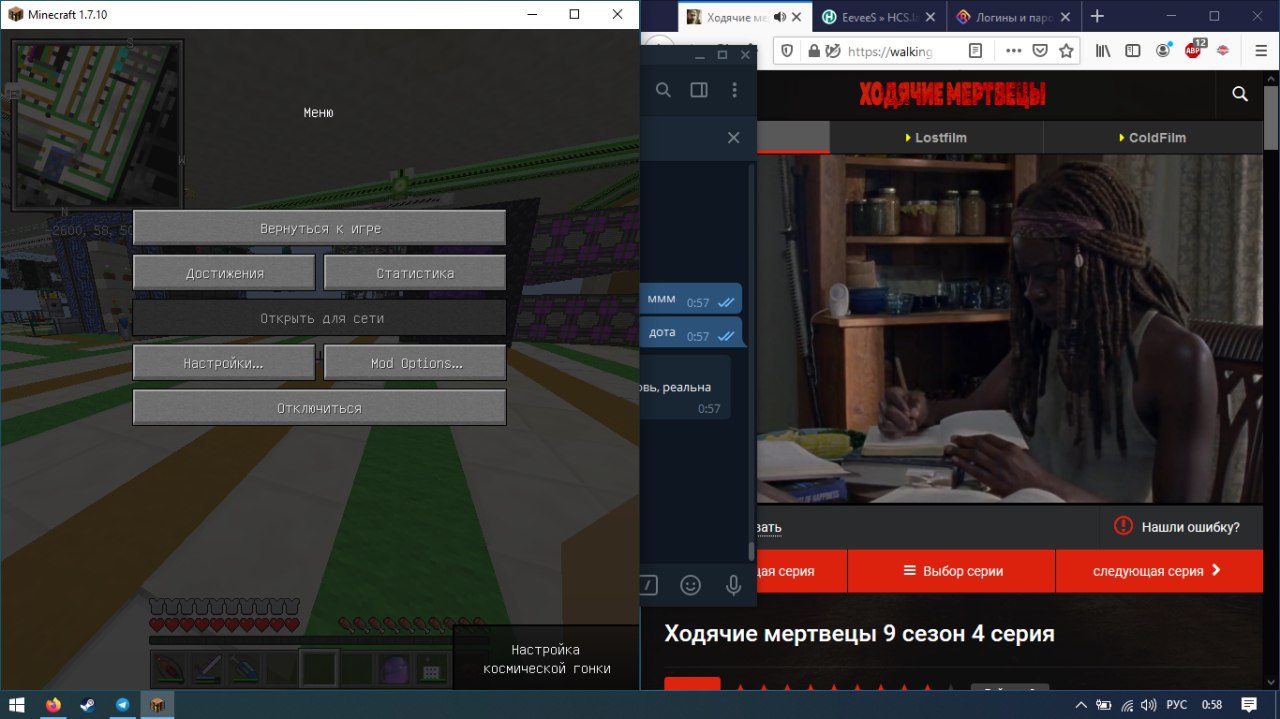The width and height of the screenshot is (1280, 719).
Task: Click Telegram search icon
Action: (663, 90)
